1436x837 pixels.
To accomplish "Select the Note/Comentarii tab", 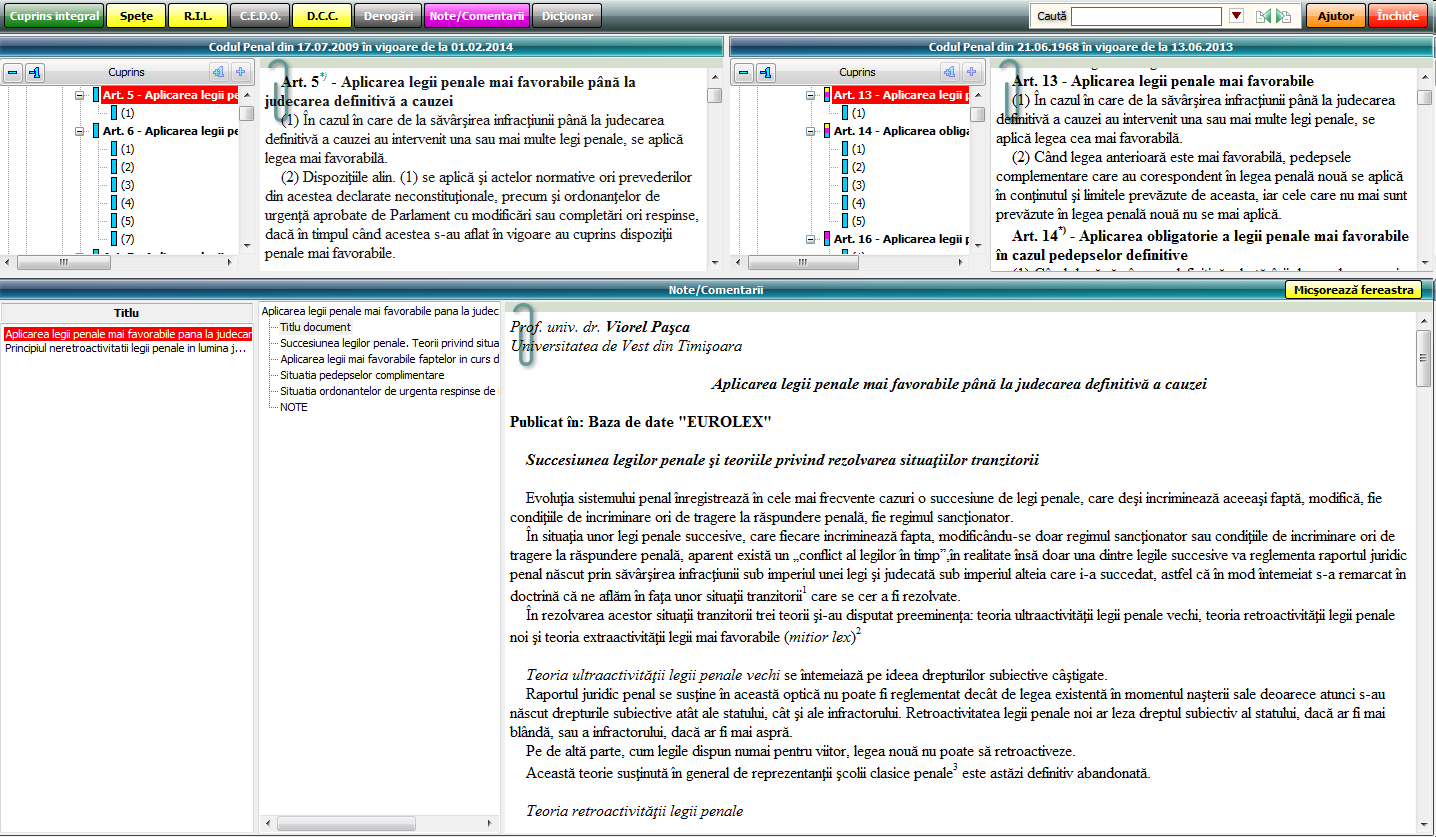I will pos(476,16).
